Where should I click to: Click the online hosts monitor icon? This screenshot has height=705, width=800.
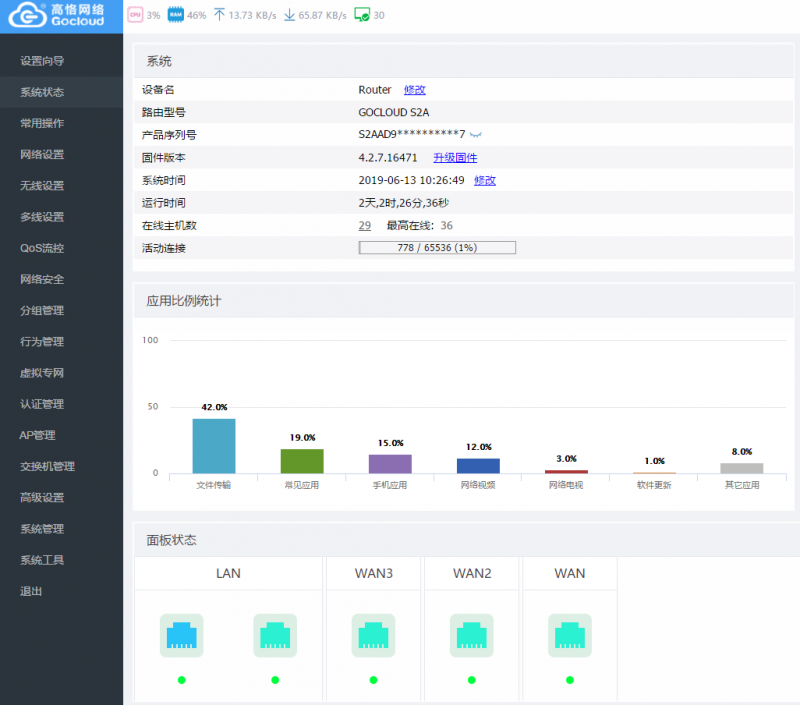pyautogui.click(x=362, y=15)
